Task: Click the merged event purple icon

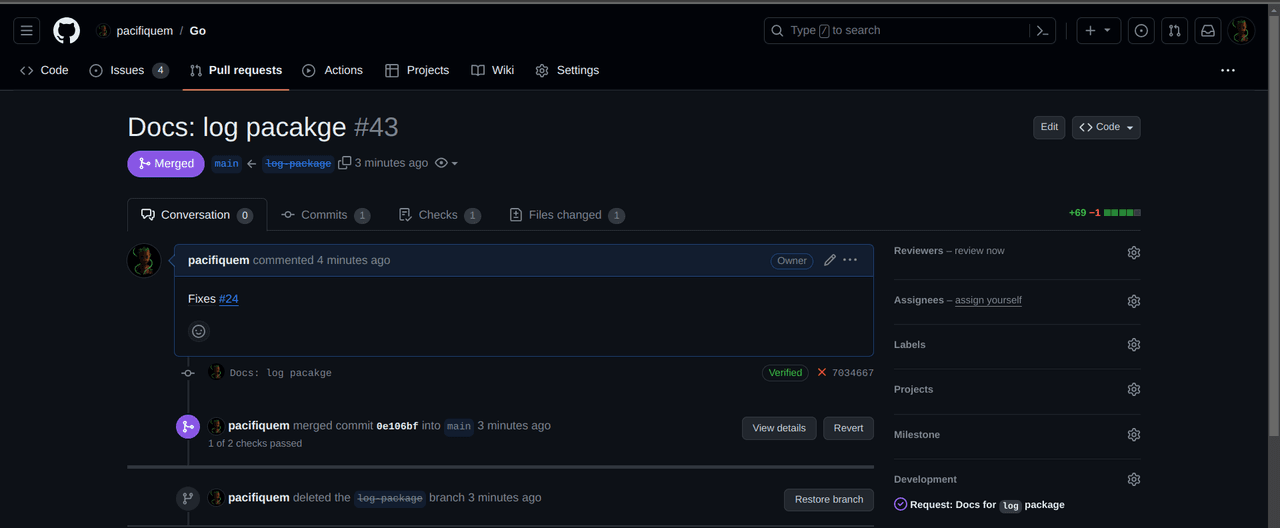Action: pyautogui.click(x=188, y=427)
